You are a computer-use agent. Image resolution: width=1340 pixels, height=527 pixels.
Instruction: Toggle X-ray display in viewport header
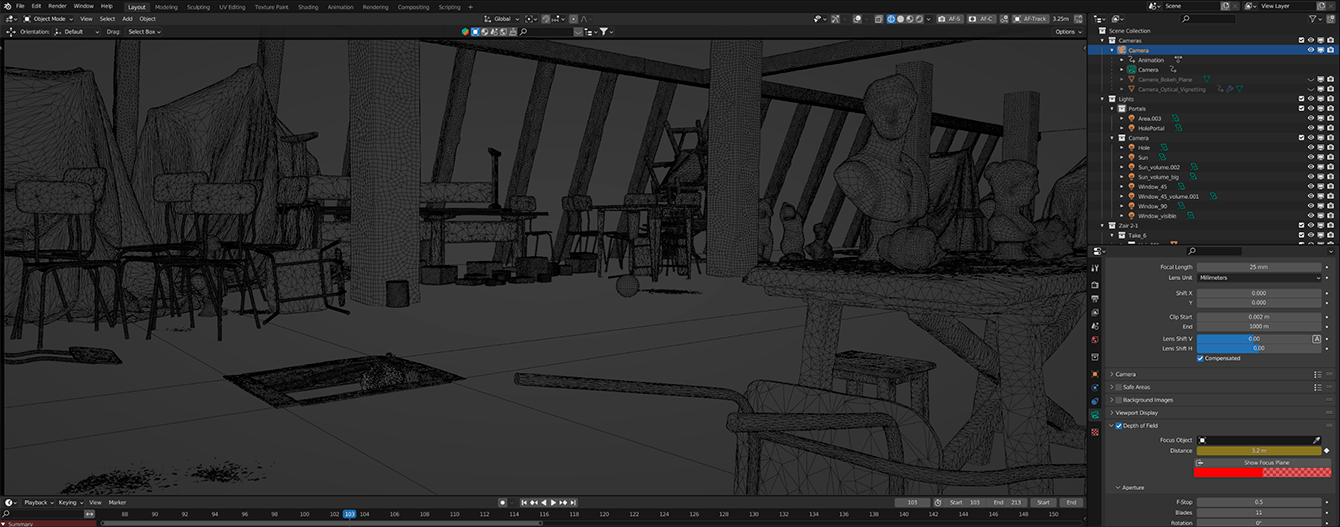(878, 19)
